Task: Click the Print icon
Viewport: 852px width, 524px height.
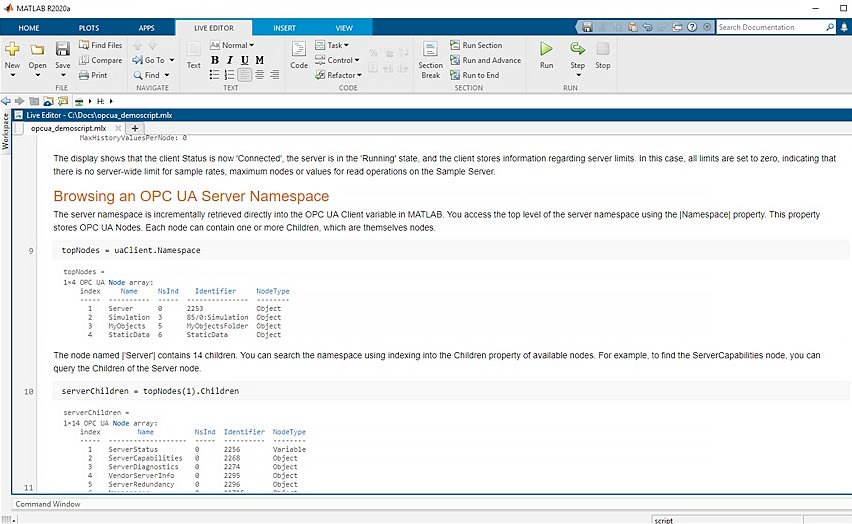Action: pos(93,75)
